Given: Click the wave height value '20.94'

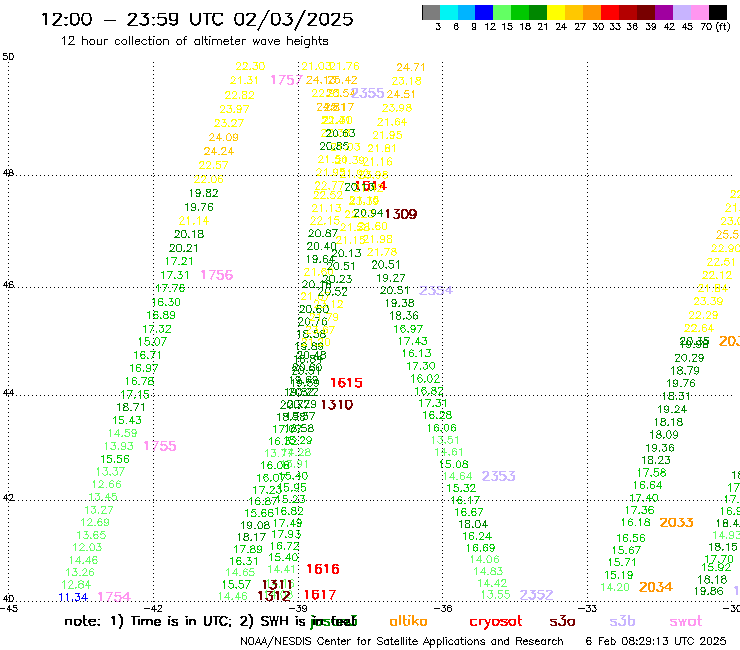Looking at the screenshot, I should click(x=368, y=214).
